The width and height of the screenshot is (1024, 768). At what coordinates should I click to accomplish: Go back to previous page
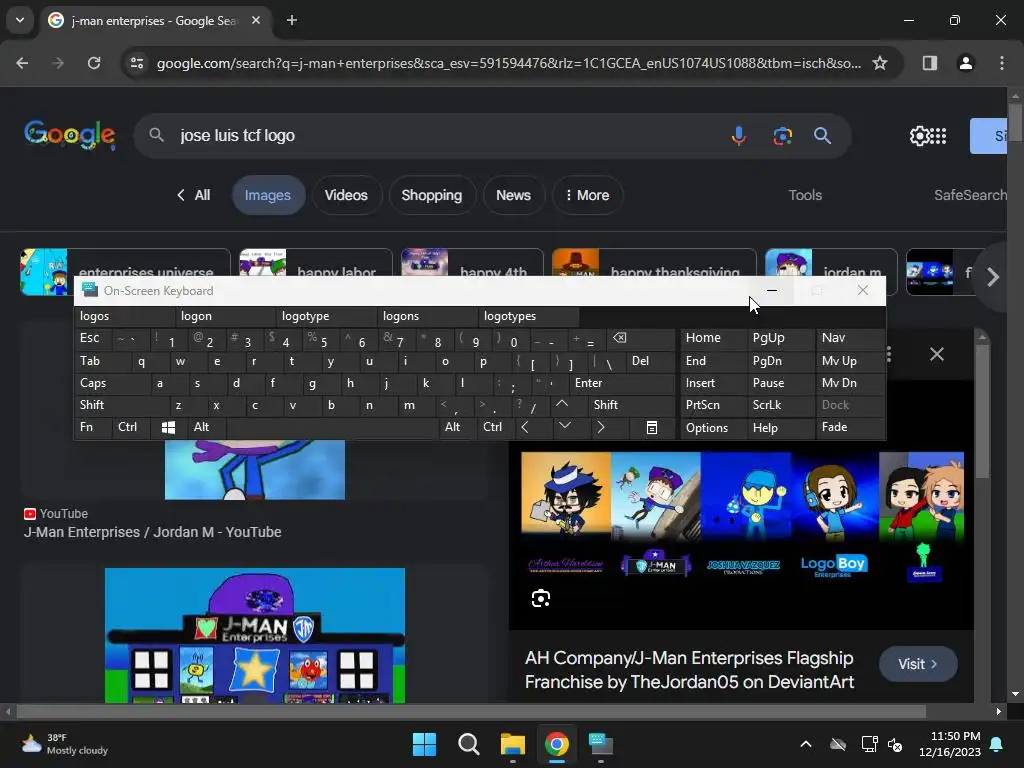[x=22, y=63]
